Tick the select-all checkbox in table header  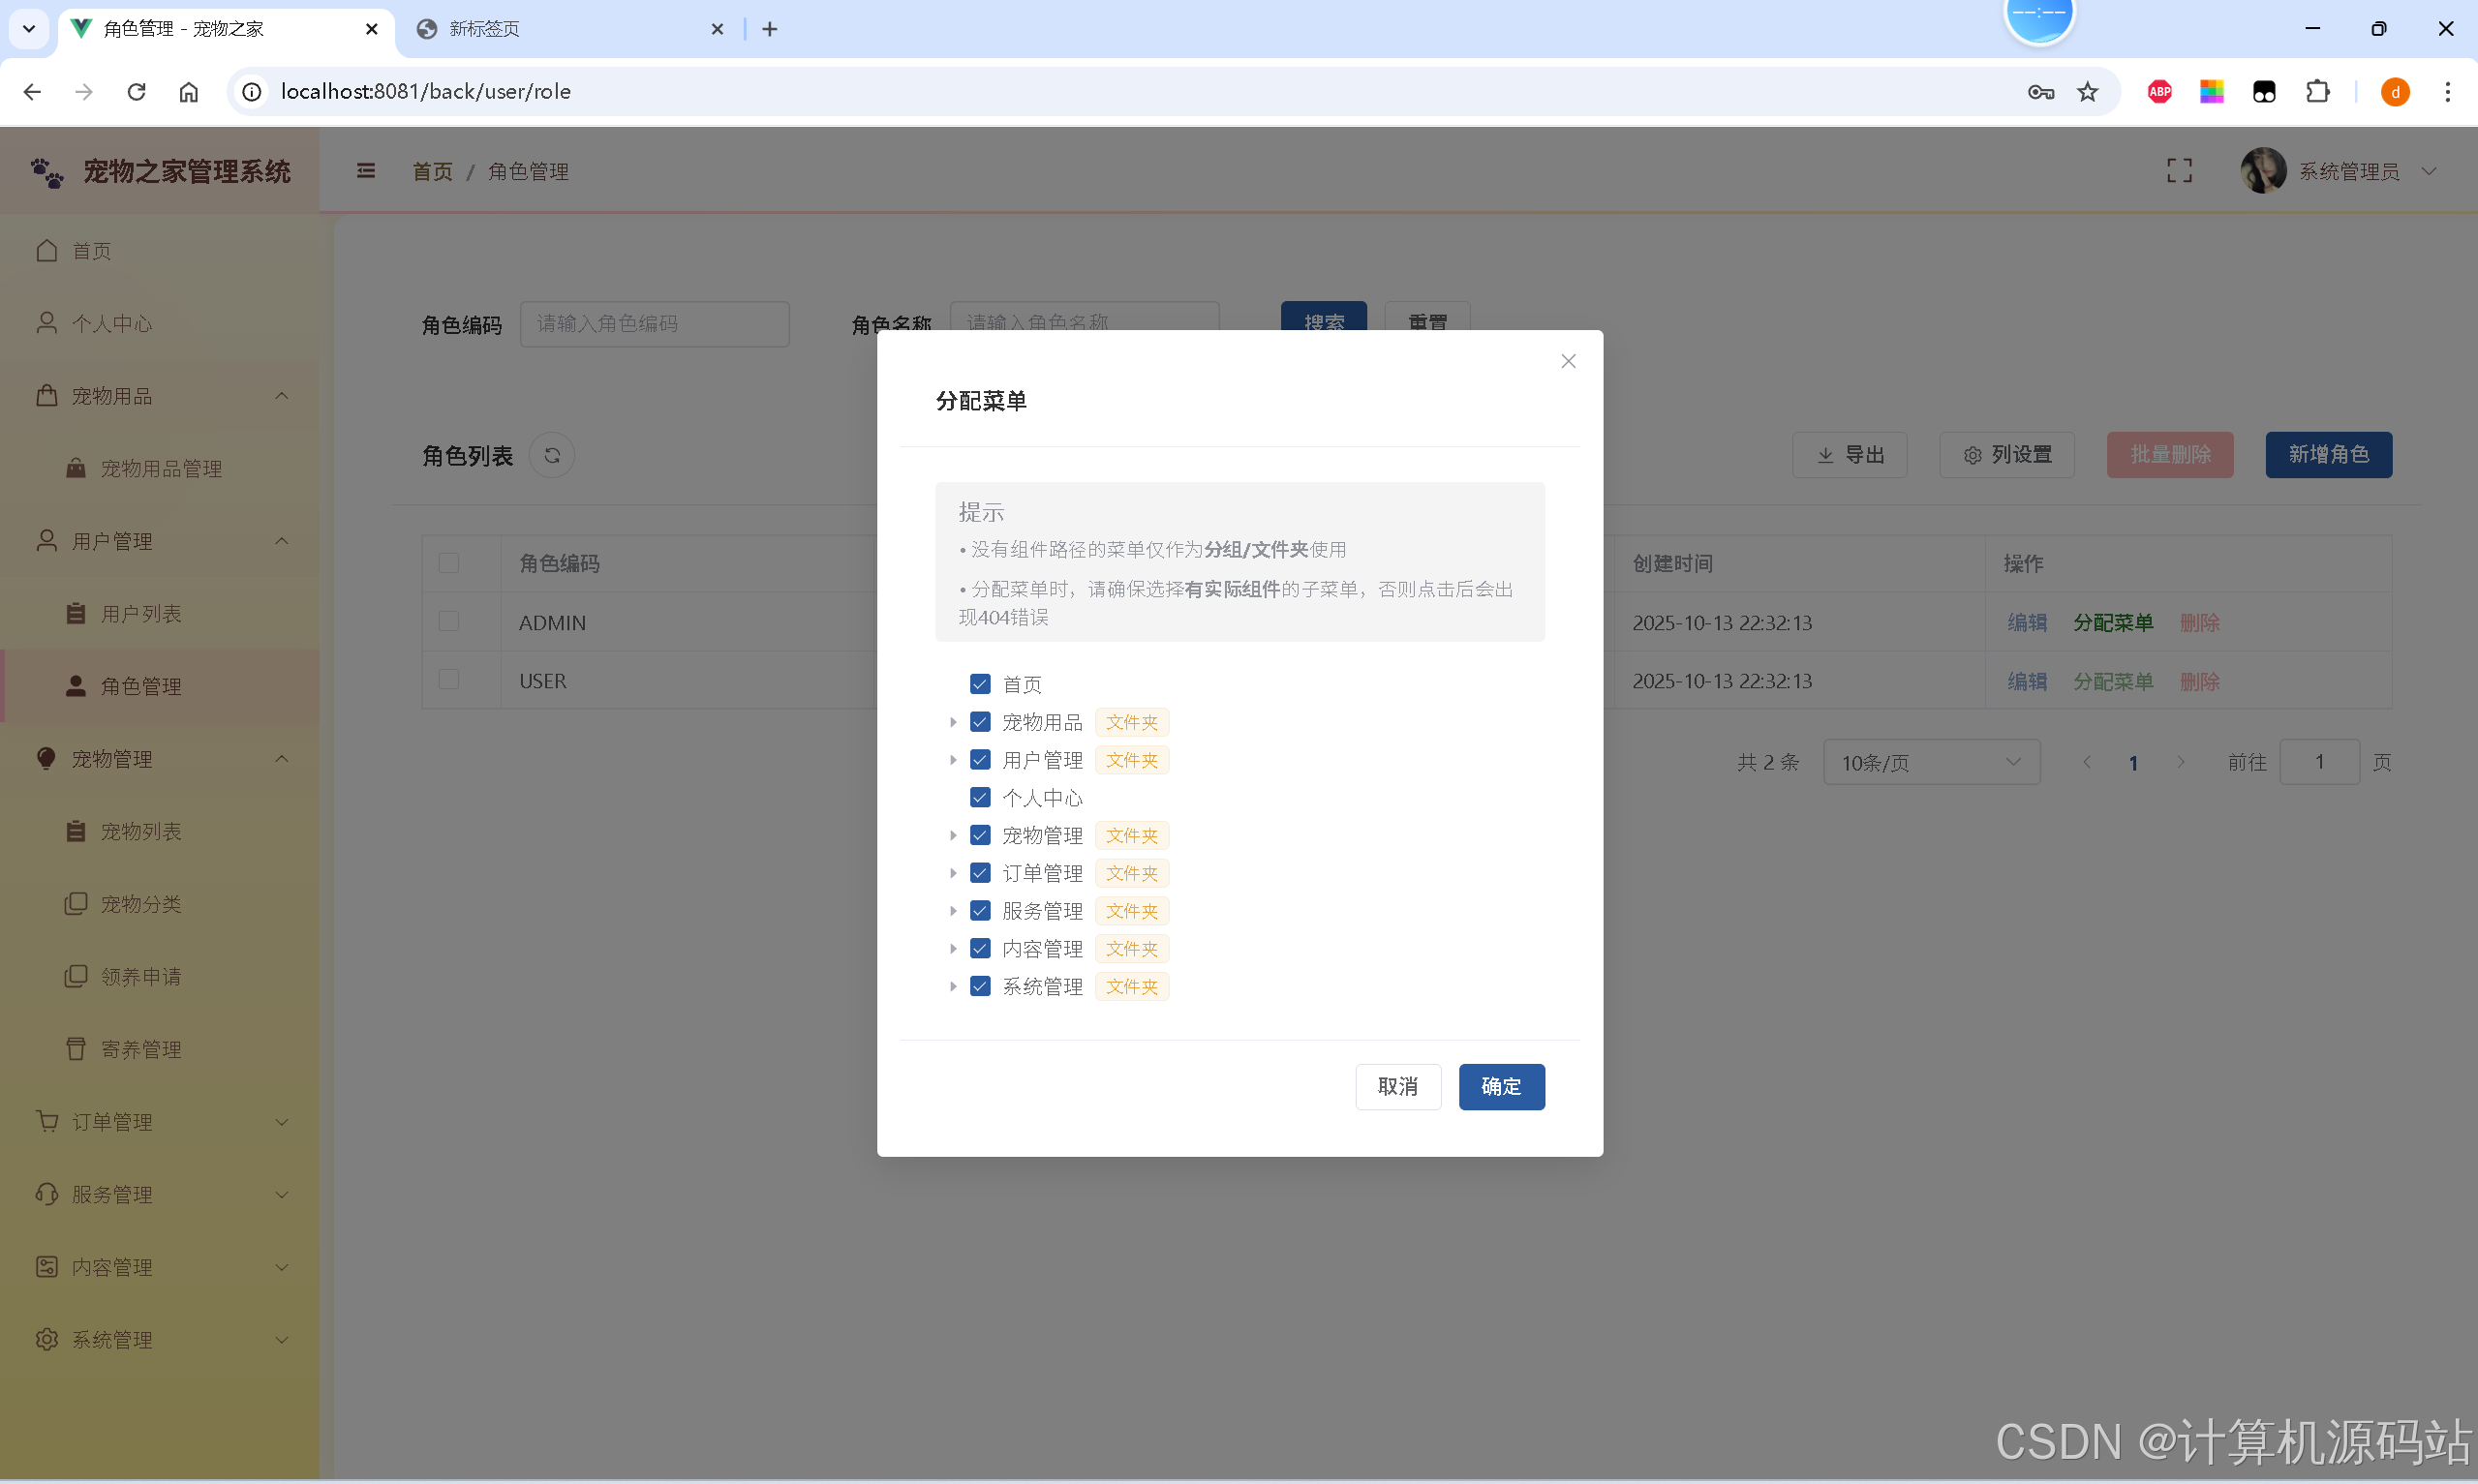point(449,563)
